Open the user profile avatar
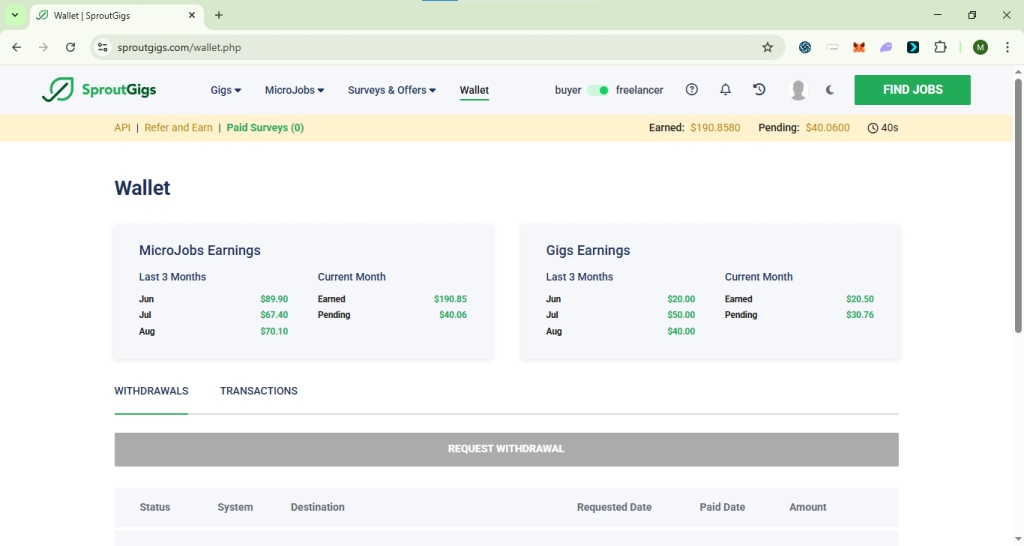This screenshot has height=546, width=1024. coord(797,90)
